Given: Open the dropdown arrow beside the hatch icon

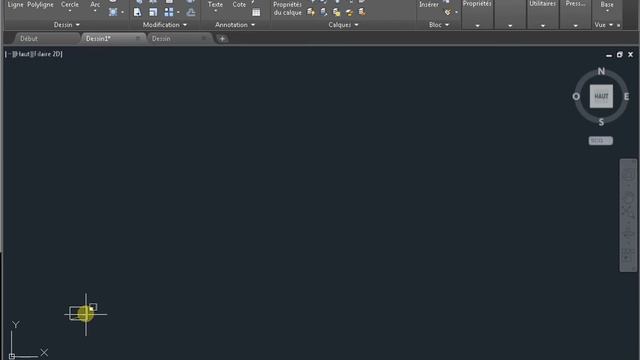Looking at the screenshot, I should pos(122,12).
